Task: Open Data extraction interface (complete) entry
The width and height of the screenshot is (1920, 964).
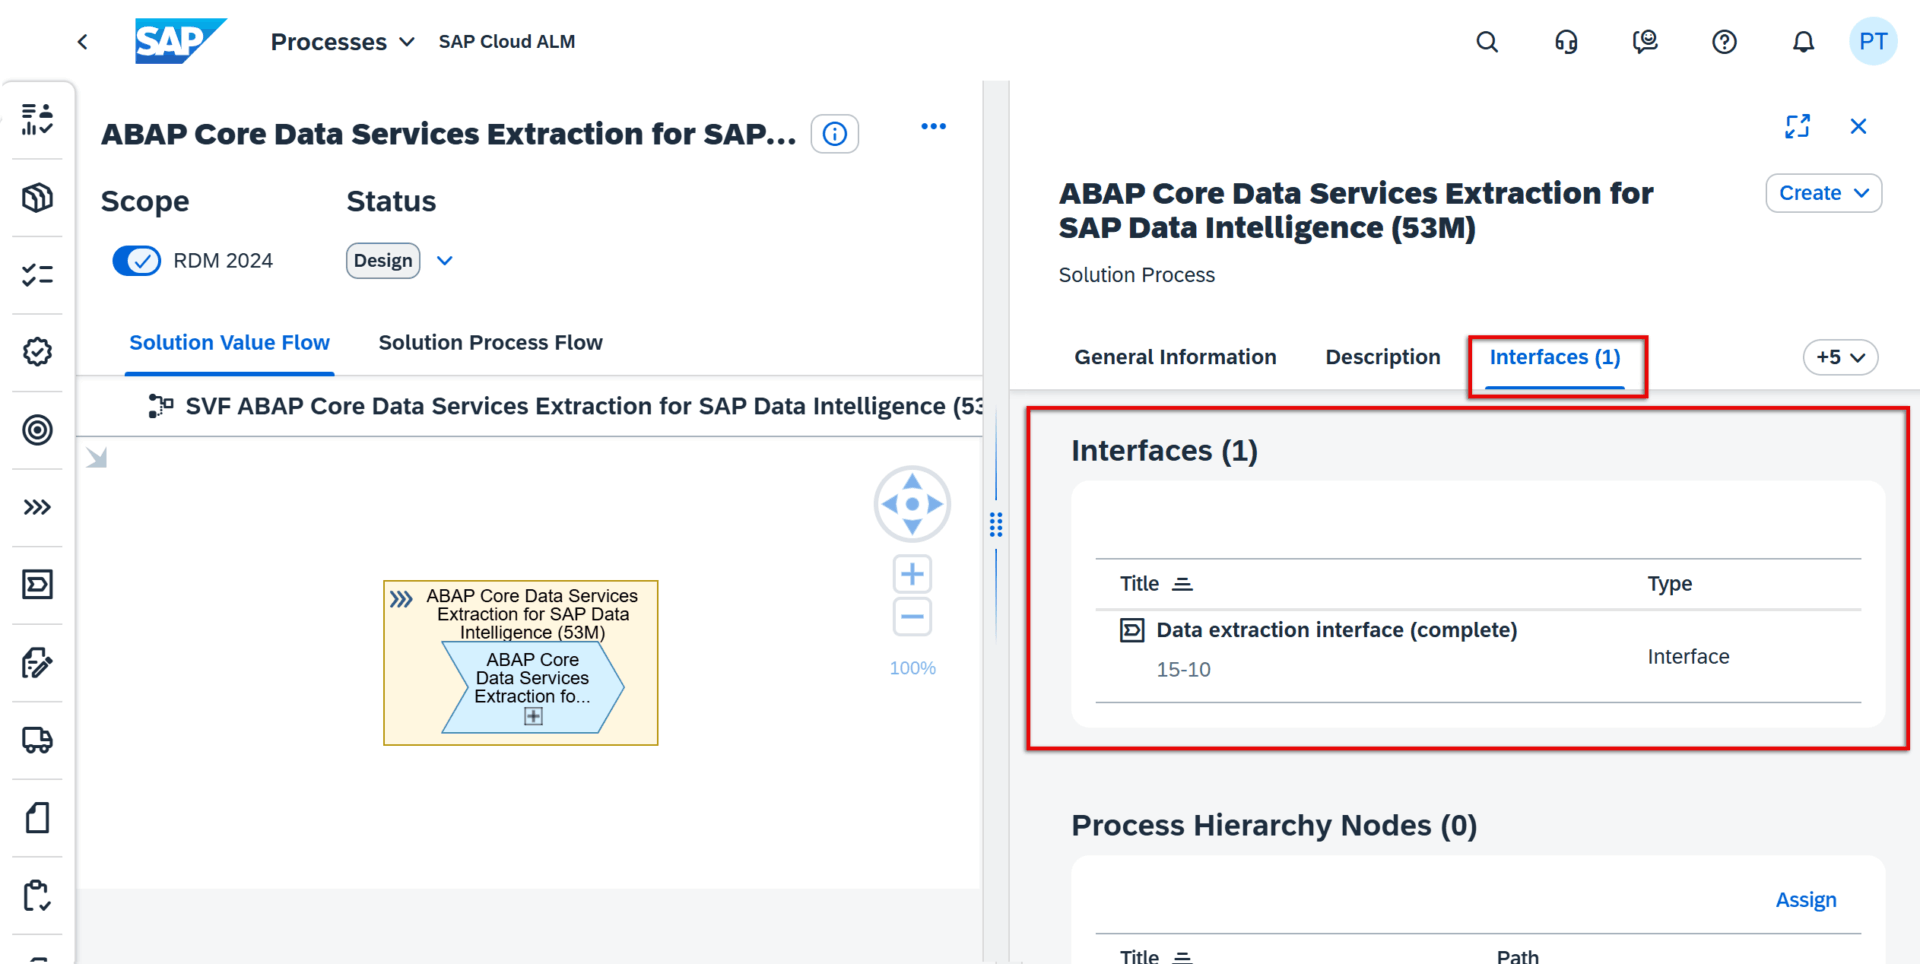Action: pos(1336,630)
